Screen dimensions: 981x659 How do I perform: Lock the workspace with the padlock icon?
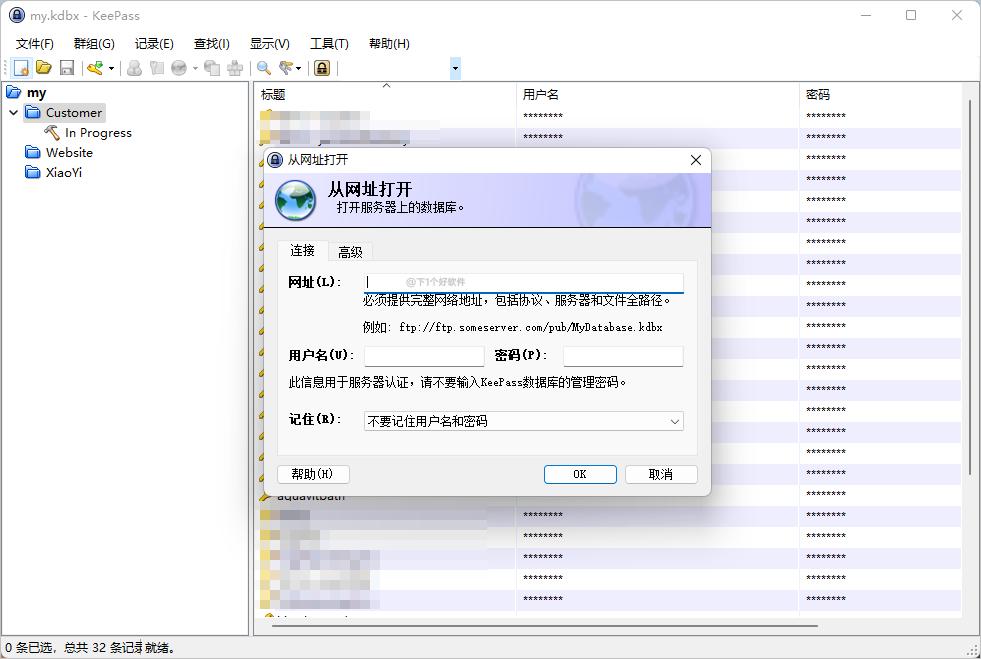(x=322, y=67)
